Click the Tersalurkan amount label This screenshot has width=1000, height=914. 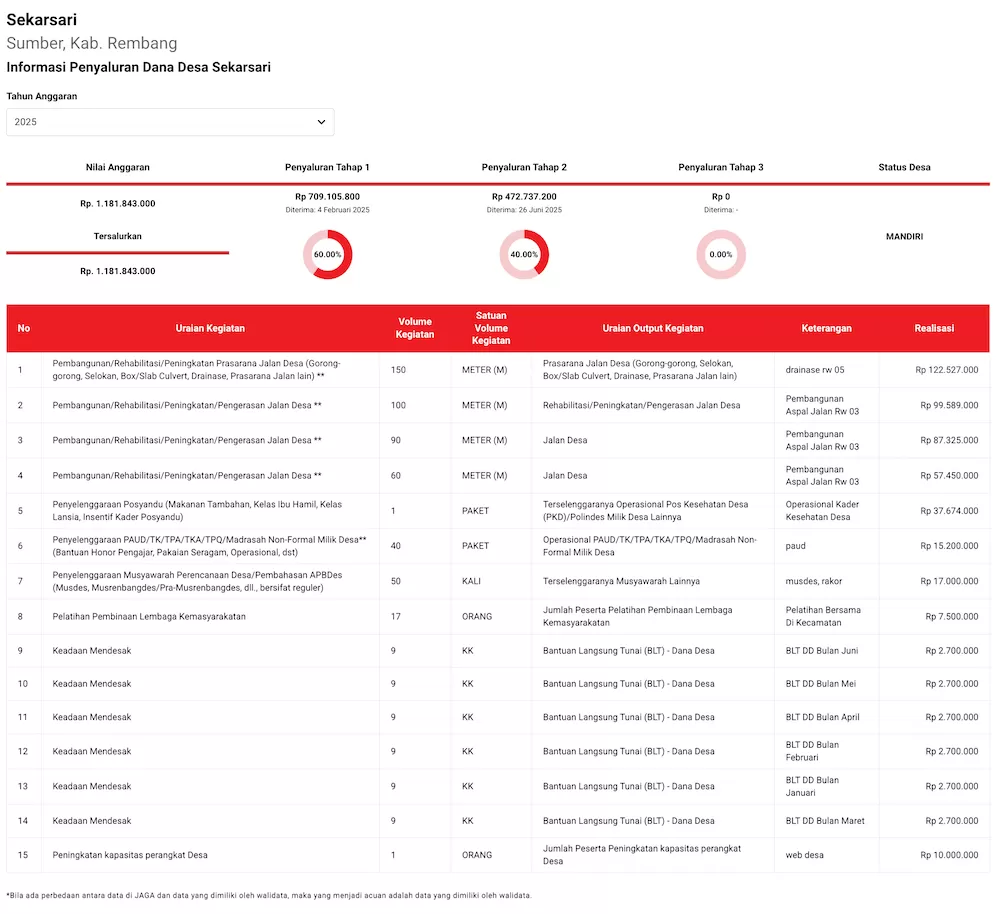tap(117, 271)
